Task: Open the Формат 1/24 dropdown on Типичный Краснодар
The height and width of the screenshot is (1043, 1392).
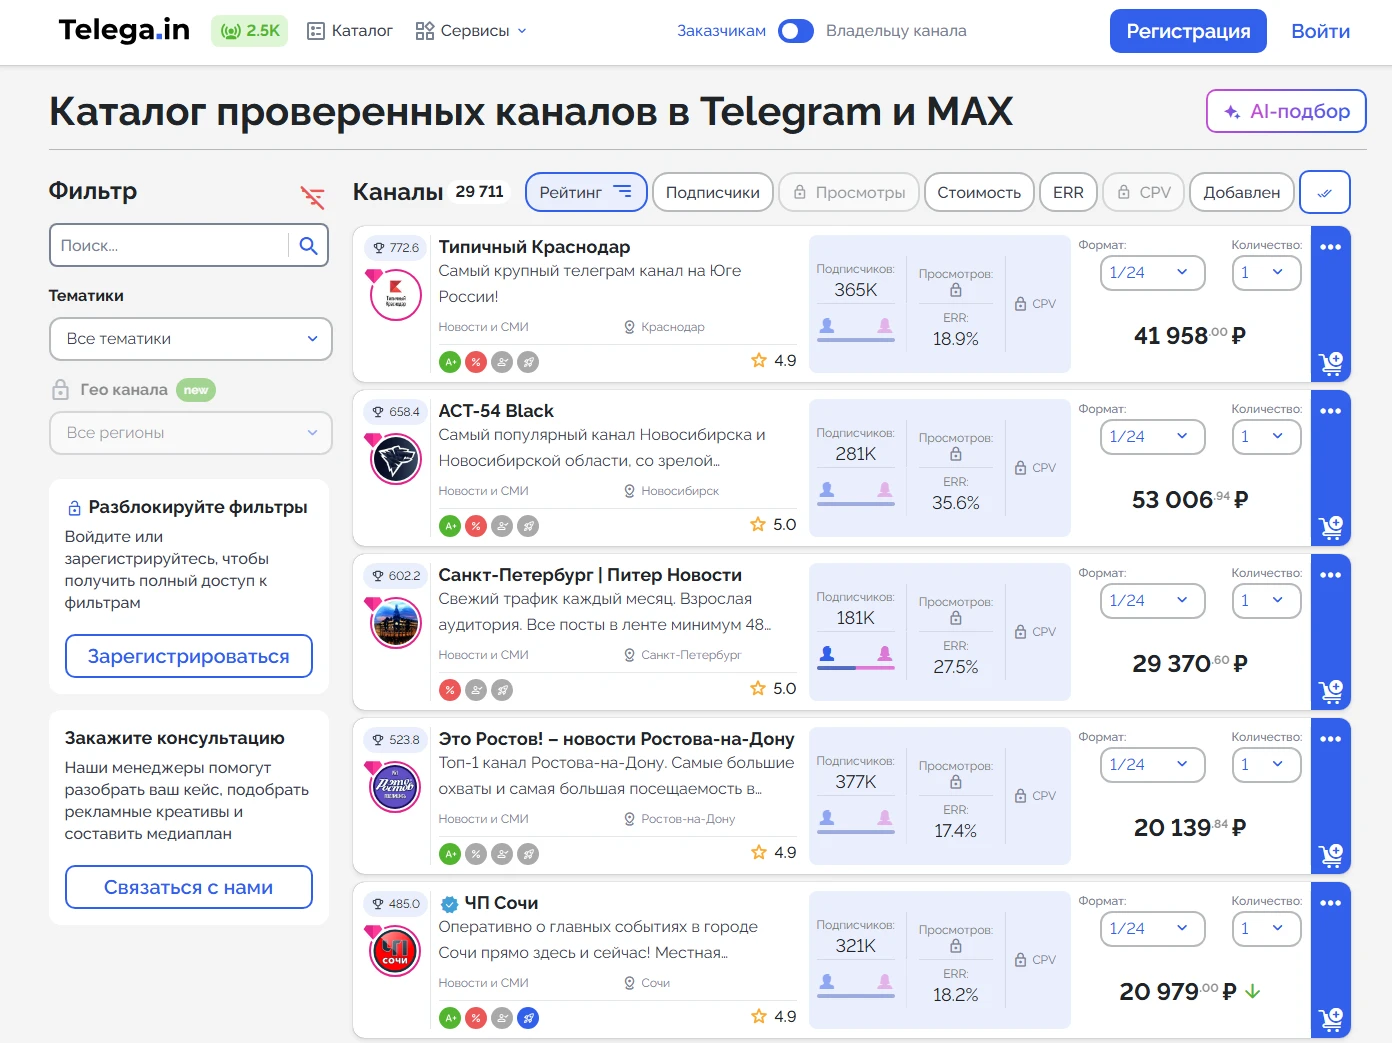Action: point(1152,272)
